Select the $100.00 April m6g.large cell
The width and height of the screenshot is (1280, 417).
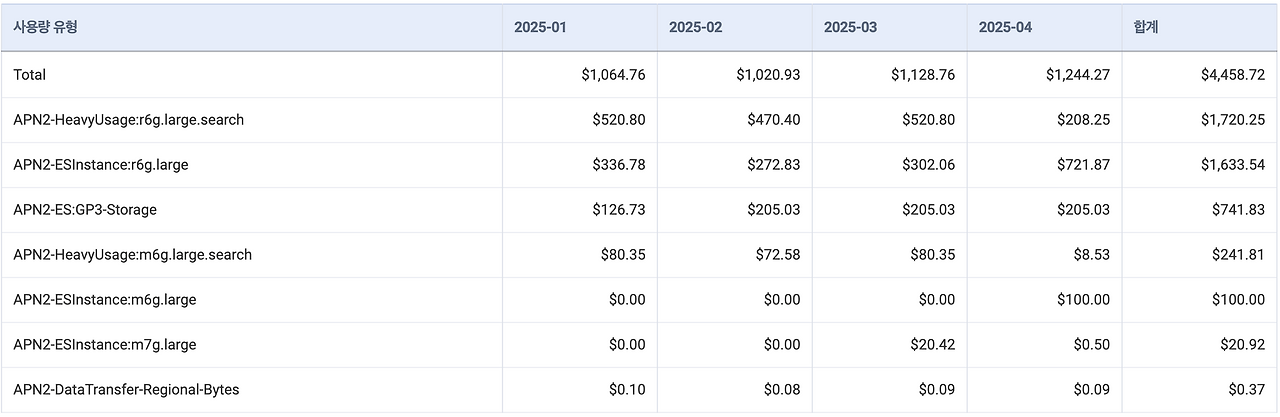click(1084, 300)
